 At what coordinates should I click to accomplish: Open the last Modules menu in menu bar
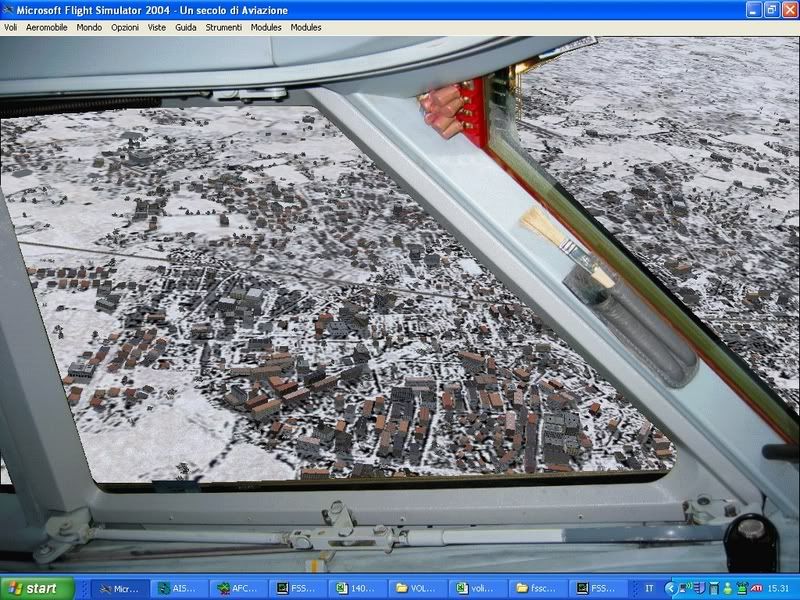point(306,28)
